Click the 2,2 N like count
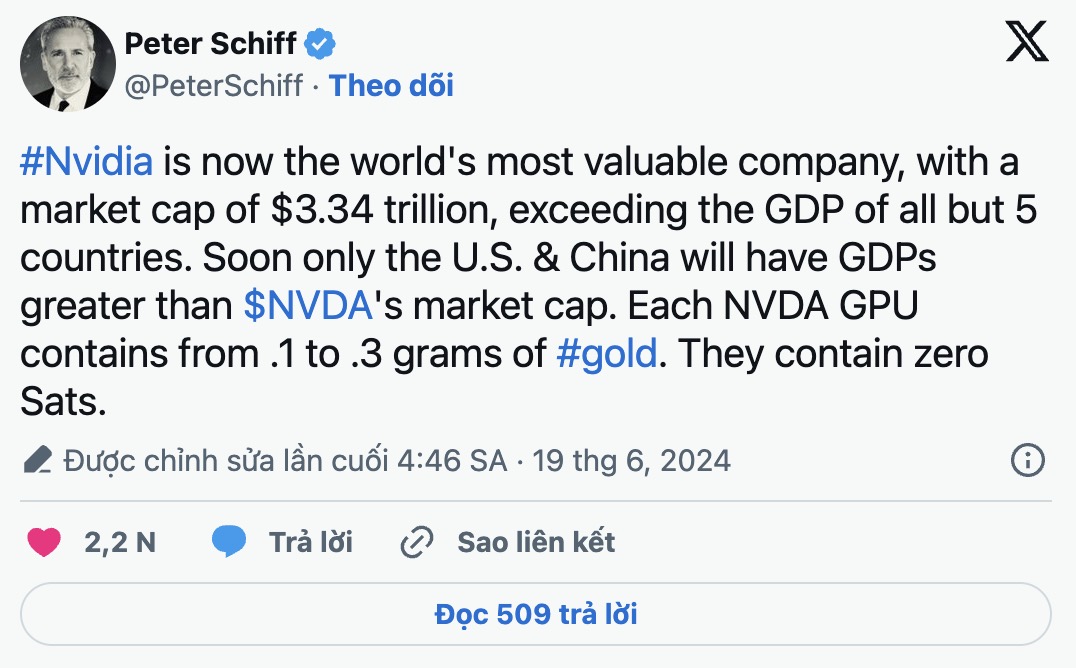 click(120, 542)
